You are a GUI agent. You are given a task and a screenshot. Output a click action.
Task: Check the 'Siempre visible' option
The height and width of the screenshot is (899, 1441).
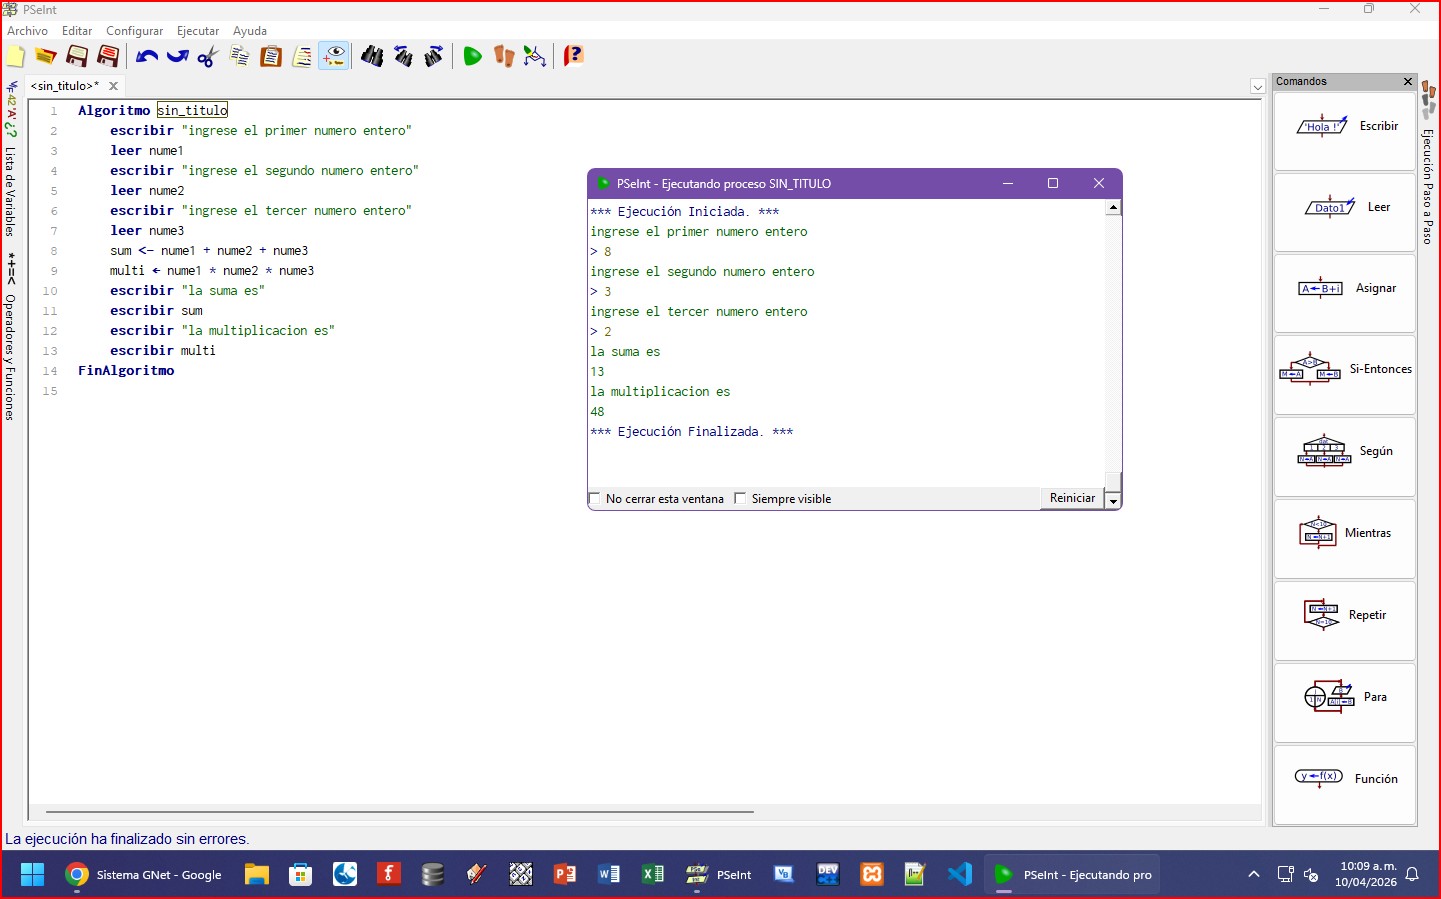(741, 499)
